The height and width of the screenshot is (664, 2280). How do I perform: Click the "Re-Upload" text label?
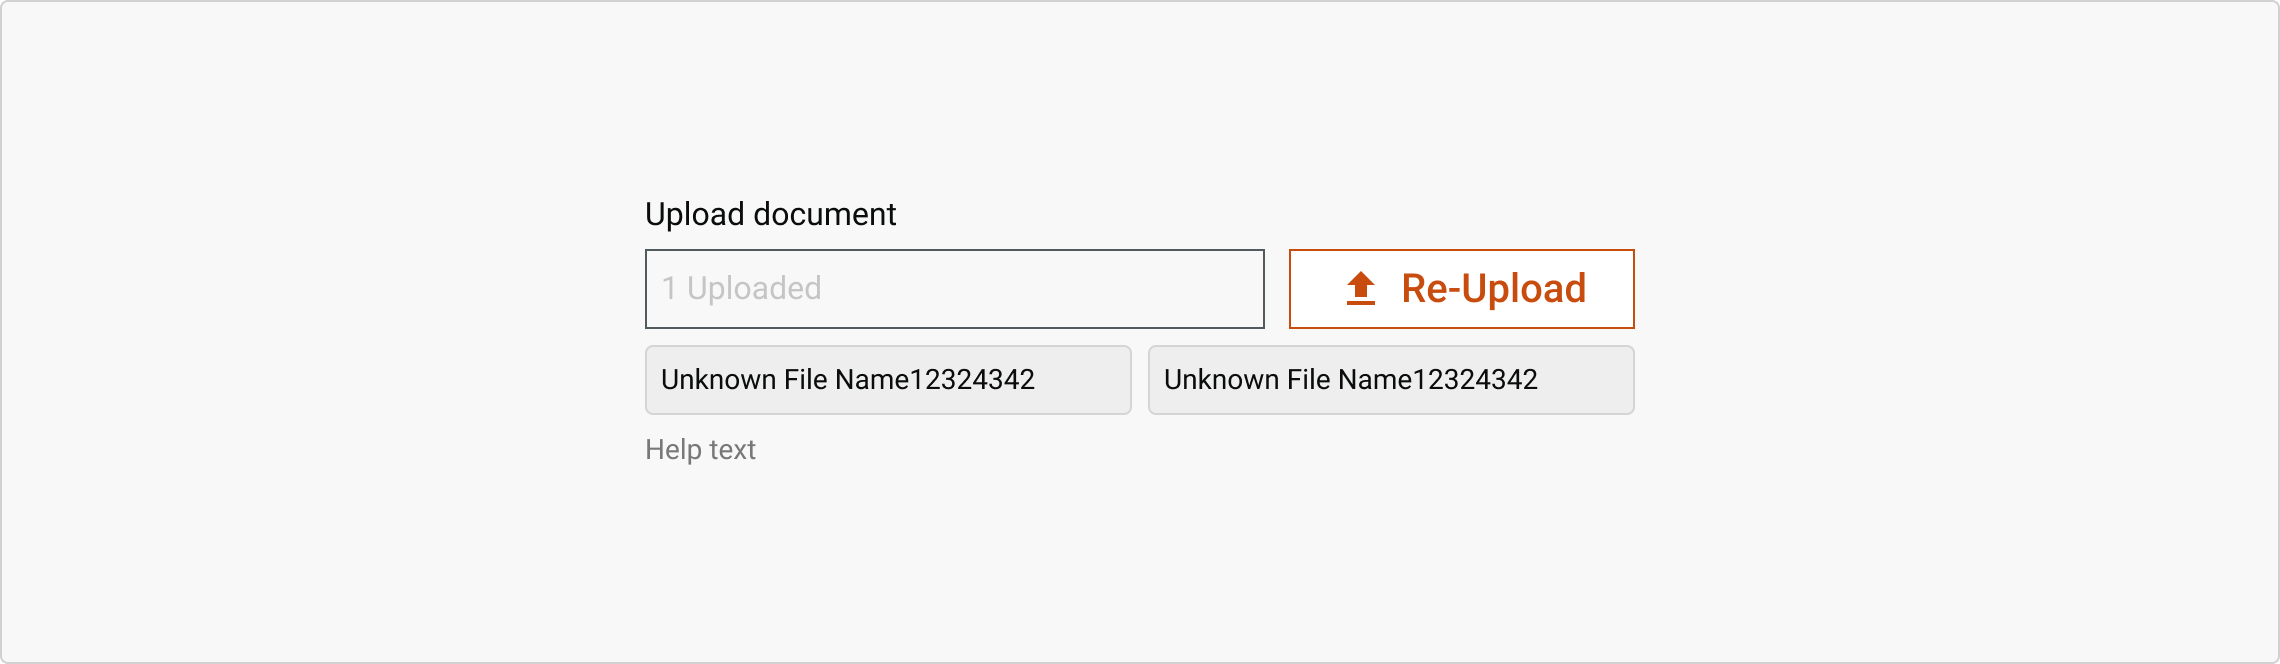click(1493, 289)
